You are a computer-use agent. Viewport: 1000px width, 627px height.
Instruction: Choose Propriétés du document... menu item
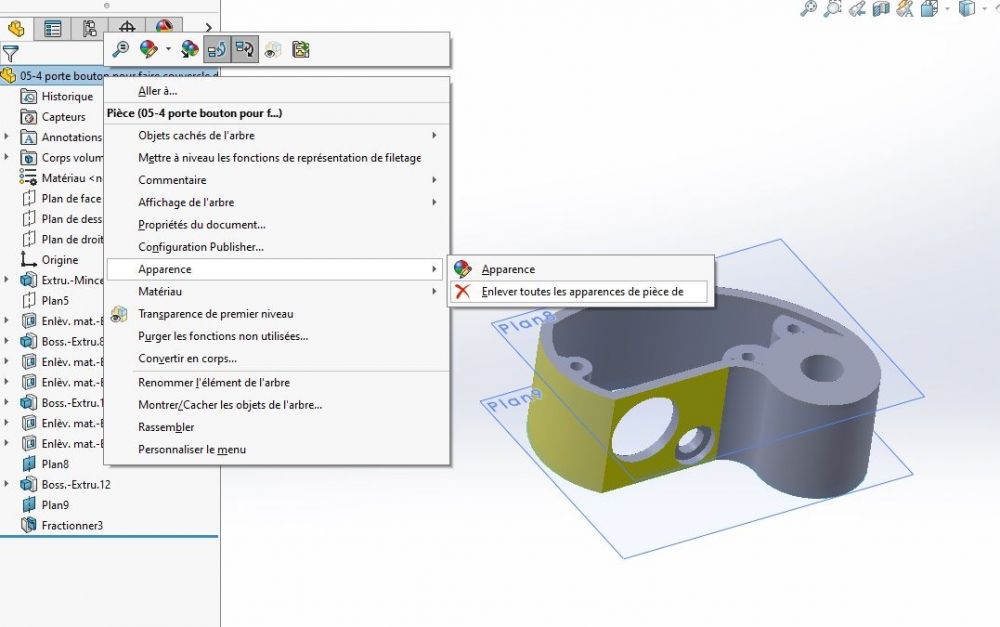[202, 225]
